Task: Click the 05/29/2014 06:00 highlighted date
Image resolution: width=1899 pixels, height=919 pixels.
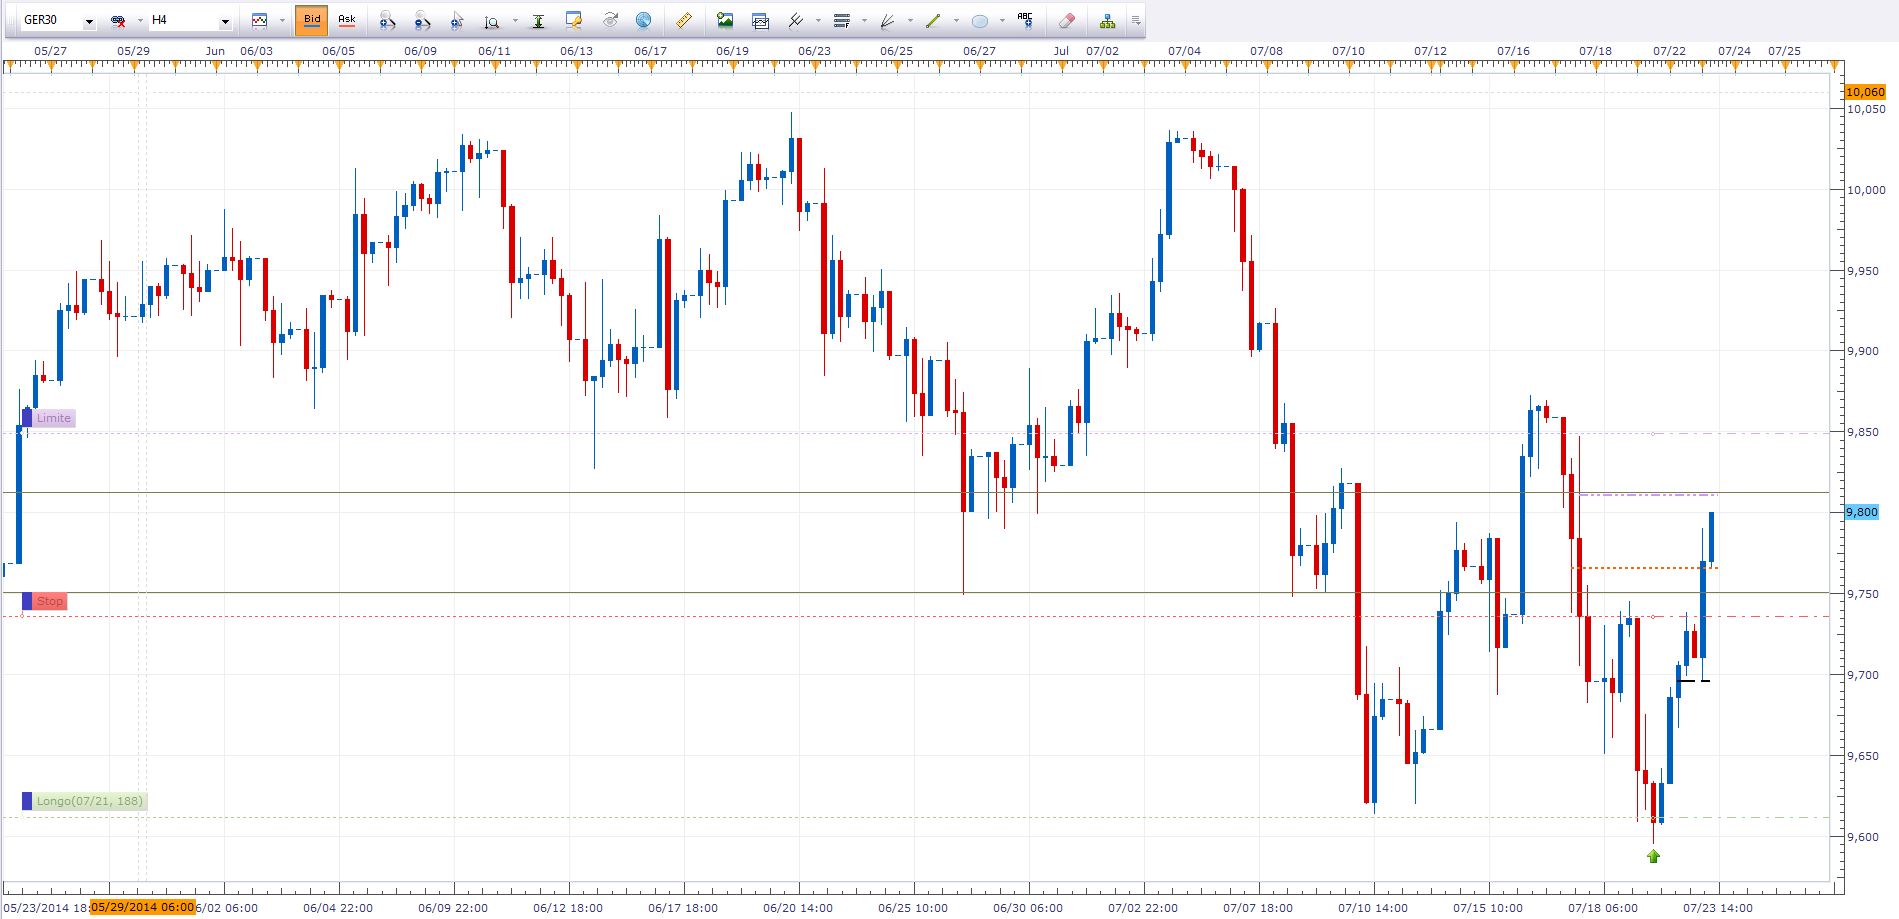Action: pos(142,908)
